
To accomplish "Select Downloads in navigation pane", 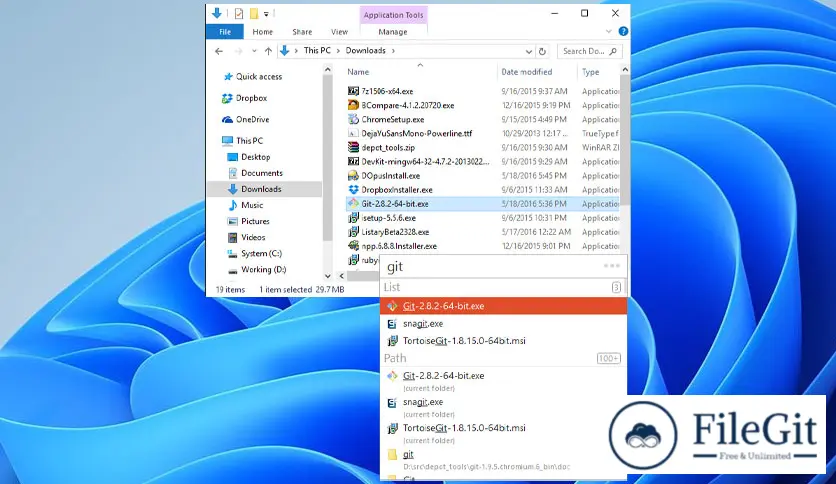I will [x=264, y=189].
